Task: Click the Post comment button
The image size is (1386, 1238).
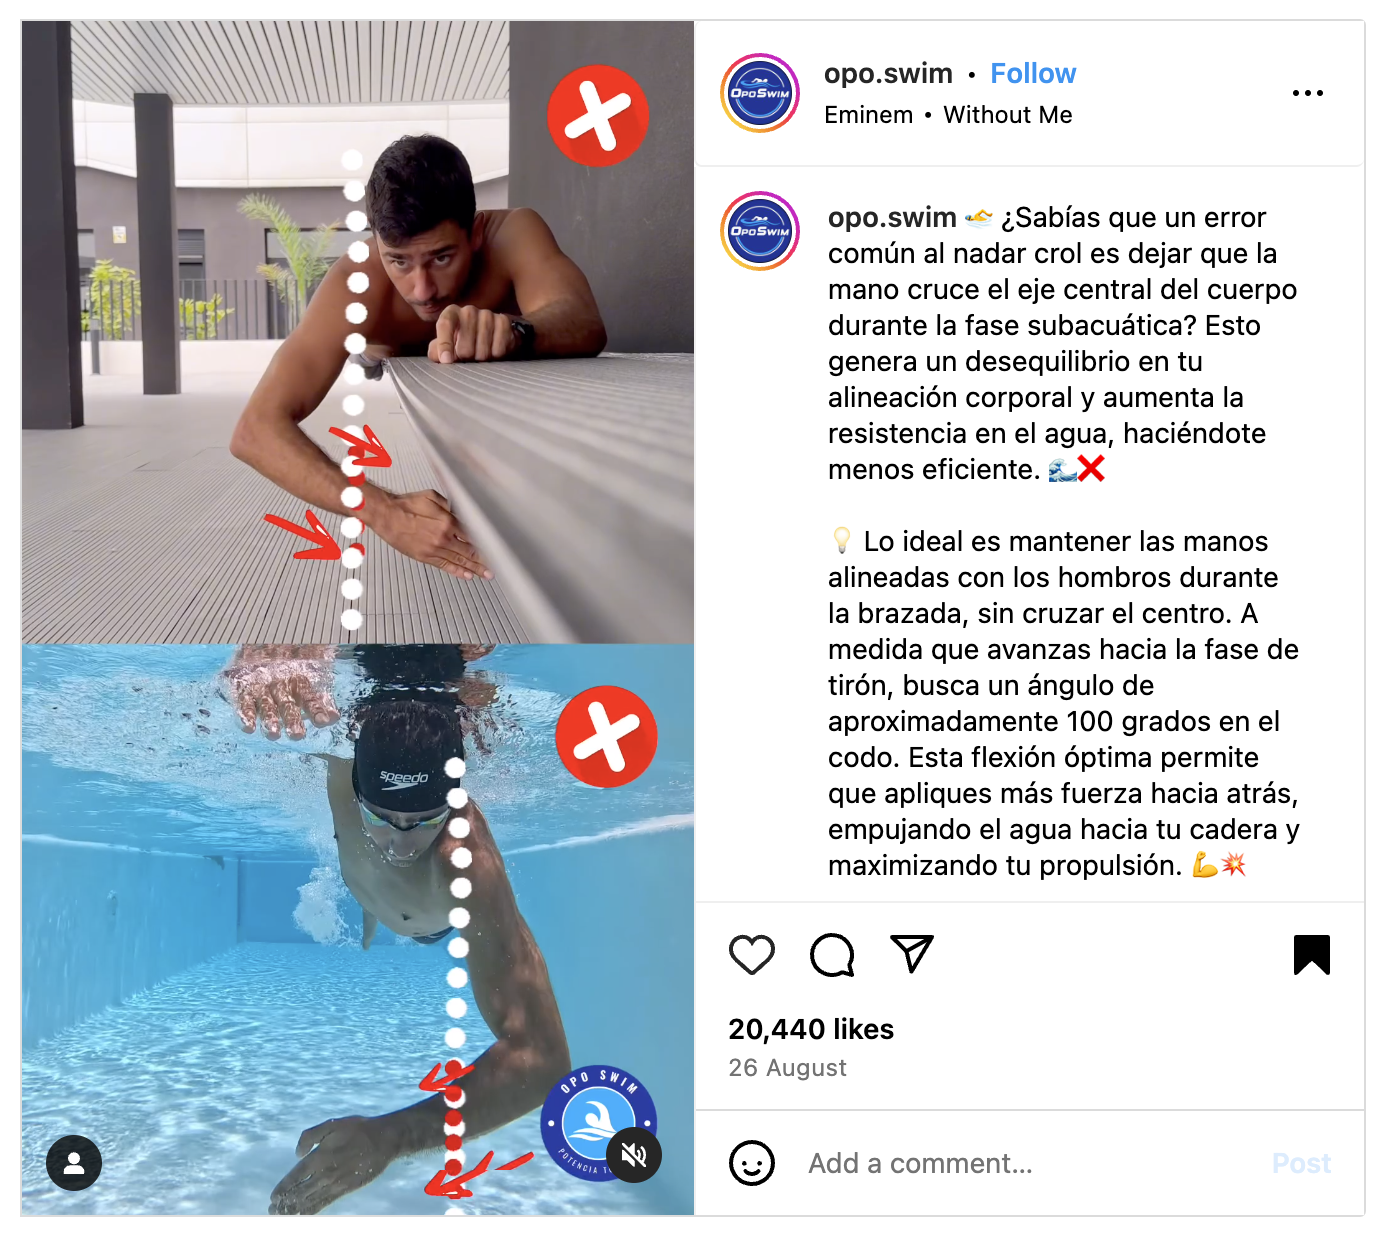Action: point(1301,1163)
